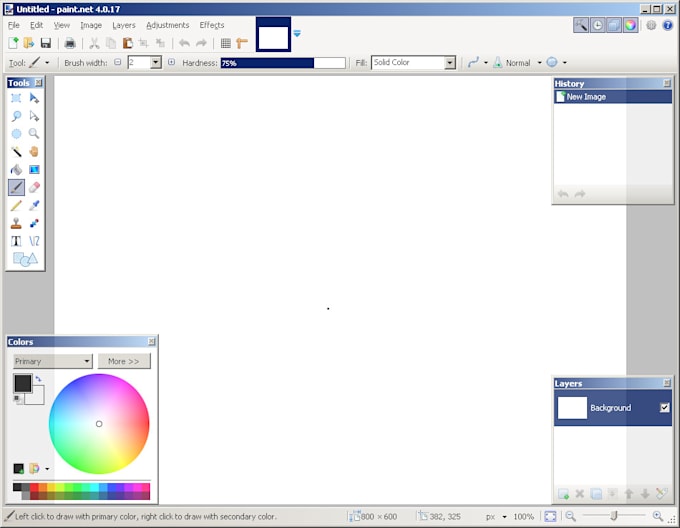Select the Text tool
This screenshot has height=528, width=680.
pos(16,241)
